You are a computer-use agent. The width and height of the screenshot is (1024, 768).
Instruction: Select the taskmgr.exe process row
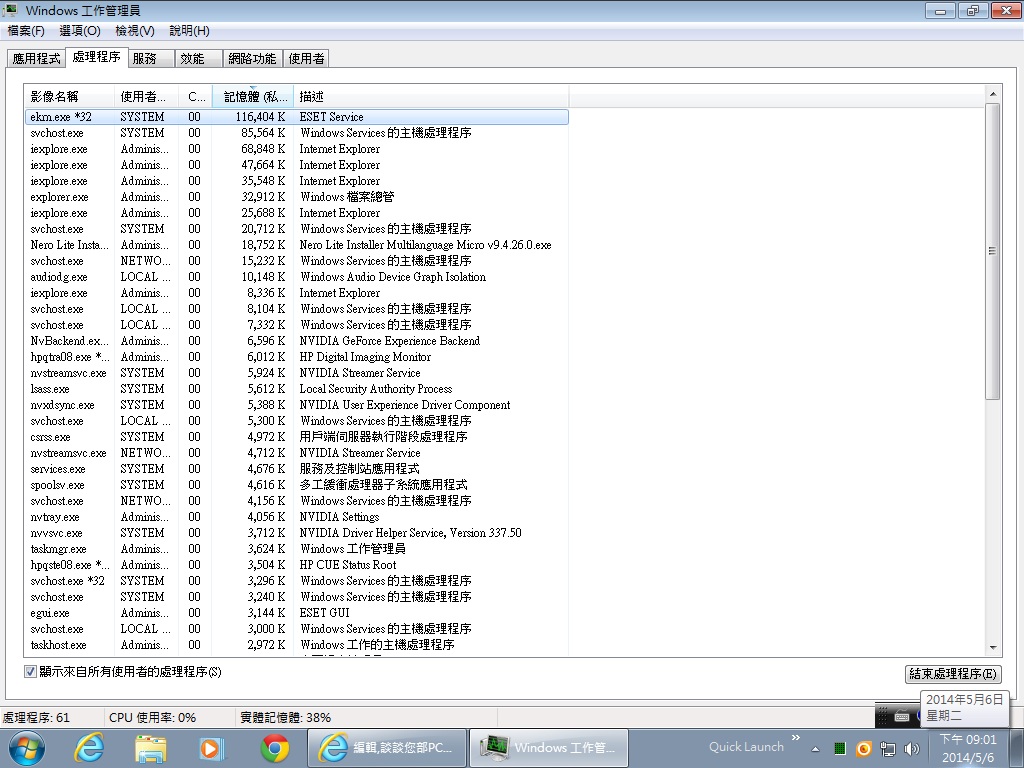click(x=296, y=549)
